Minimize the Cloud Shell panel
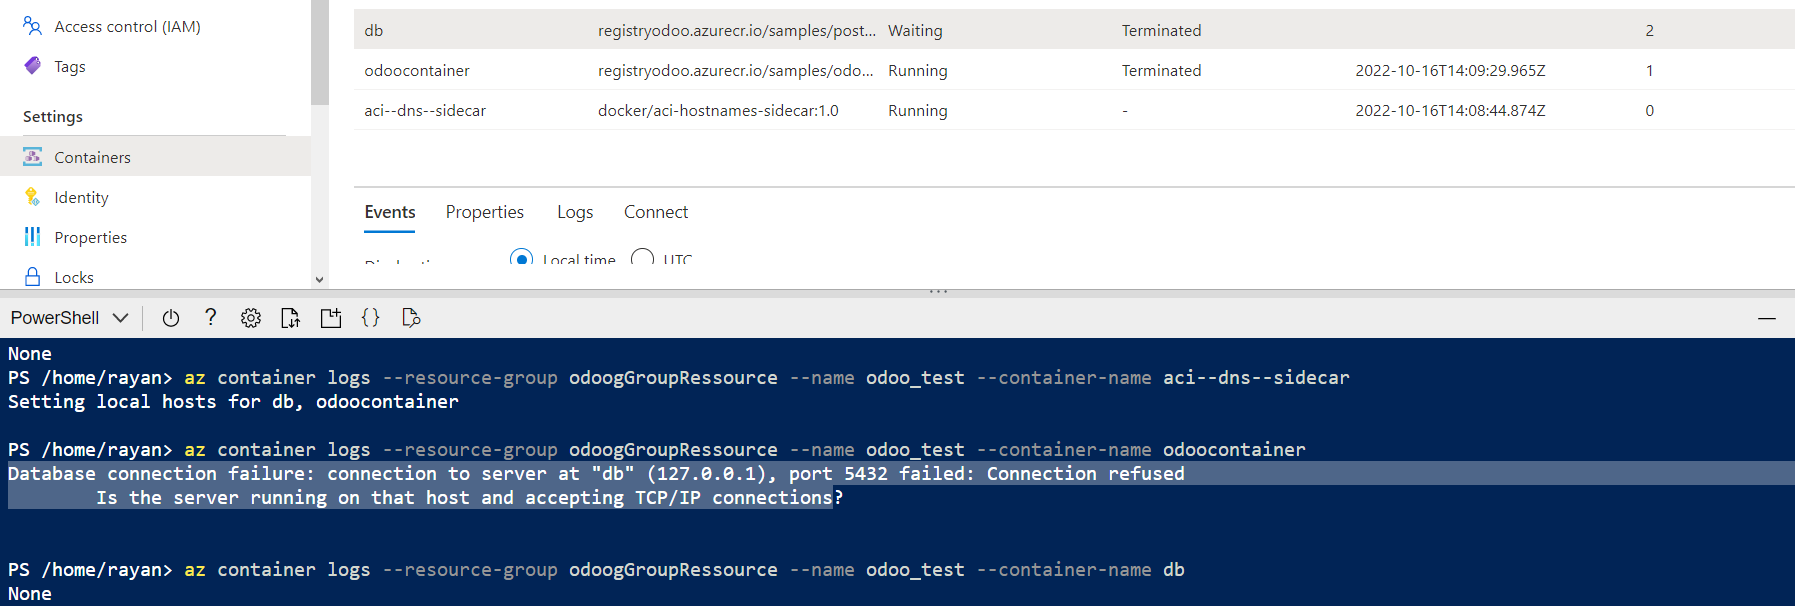Viewport: 1795px width, 606px height. 1767,318
